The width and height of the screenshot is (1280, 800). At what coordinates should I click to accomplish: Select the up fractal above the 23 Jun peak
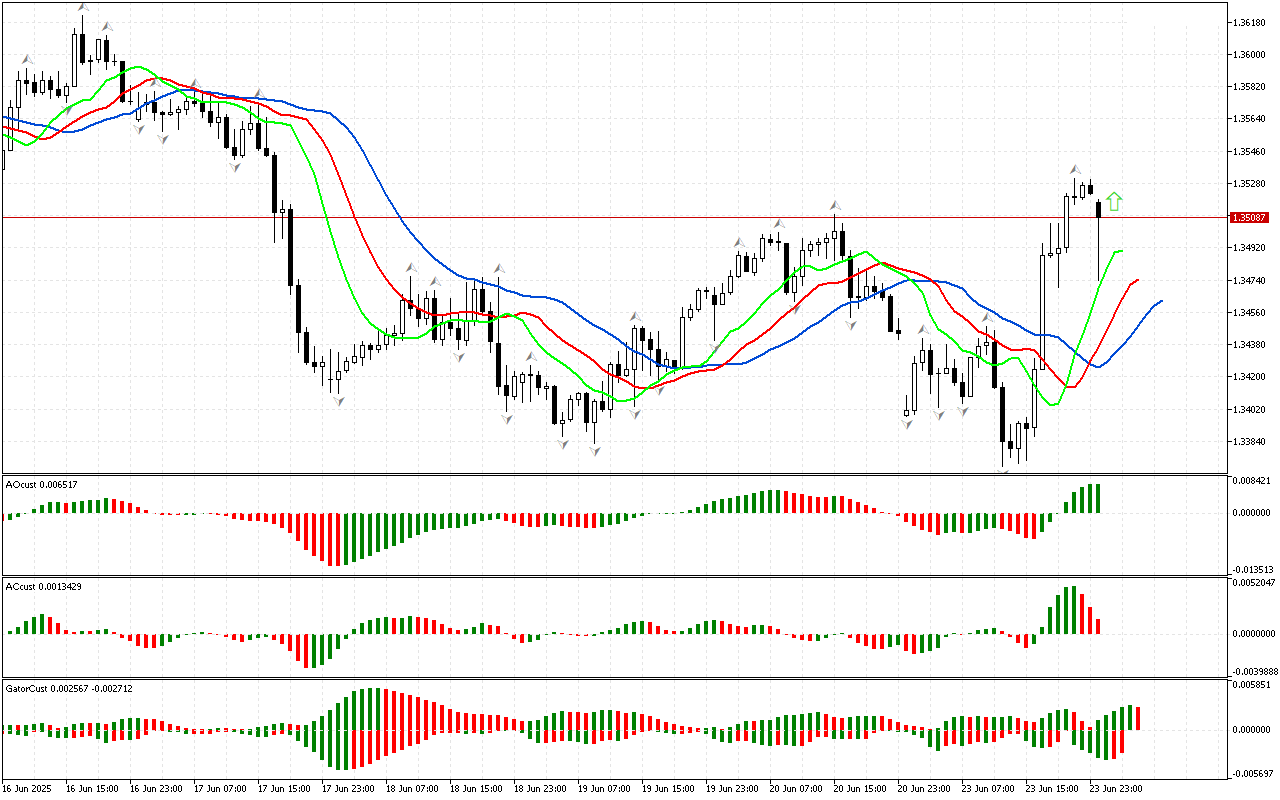pos(1075,170)
